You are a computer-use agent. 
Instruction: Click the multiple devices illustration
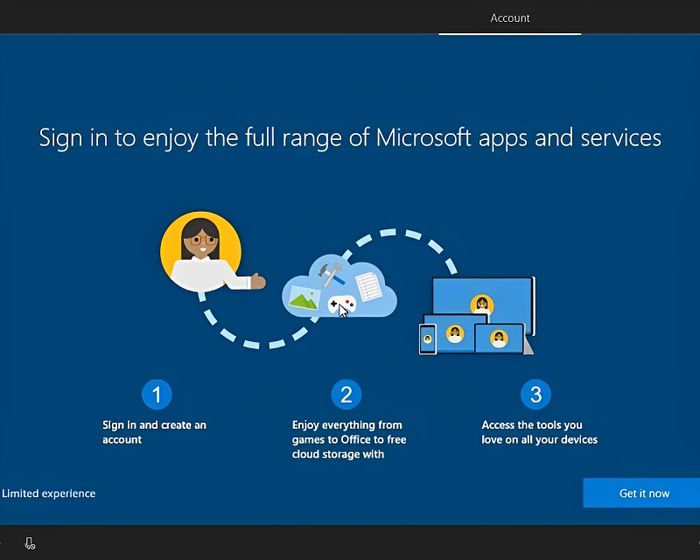[x=477, y=316]
